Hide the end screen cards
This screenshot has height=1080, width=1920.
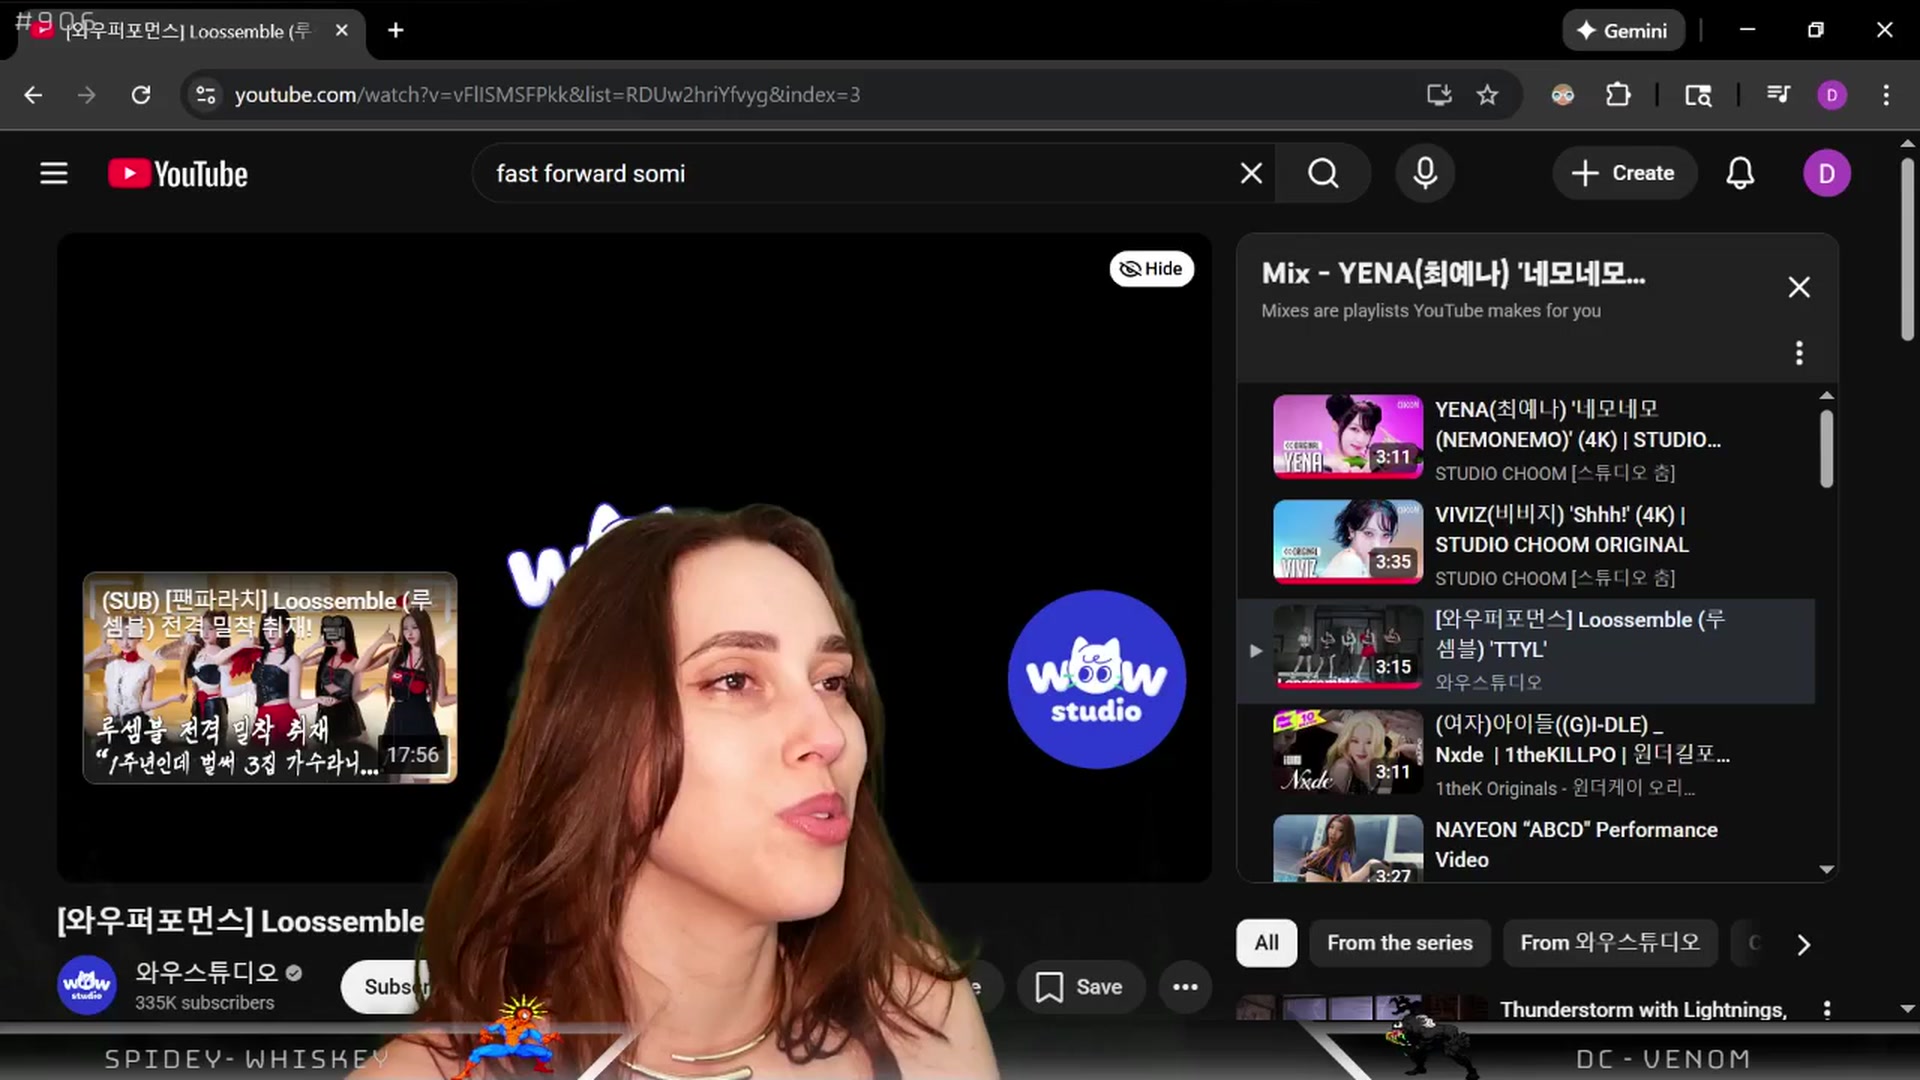pyautogui.click(x=1151, y=268)
